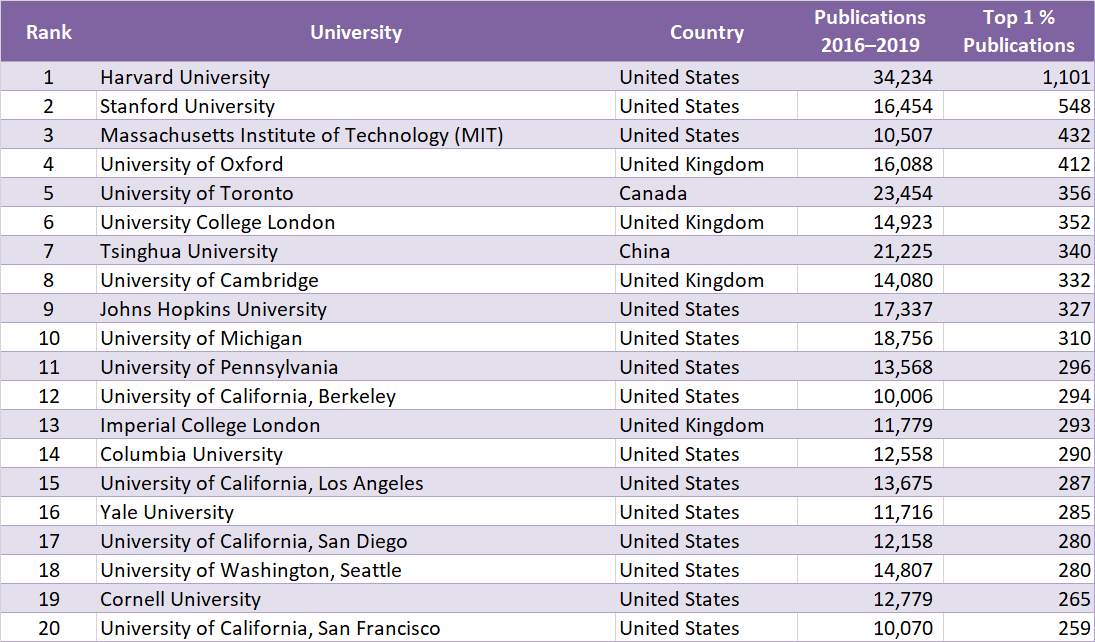Select the Publications 2016–2019 header
The height and width of the screenshot is (642, 1095).
click(870, 31)
